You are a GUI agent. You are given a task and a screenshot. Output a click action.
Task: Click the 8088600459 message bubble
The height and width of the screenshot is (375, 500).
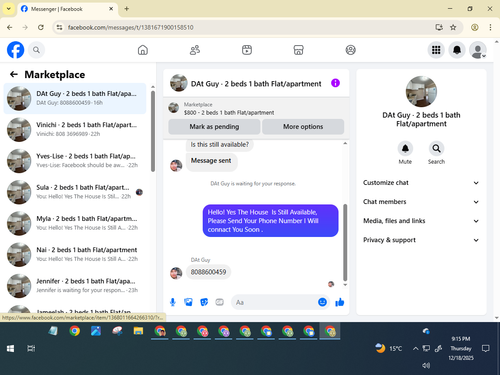click(208, 272)
